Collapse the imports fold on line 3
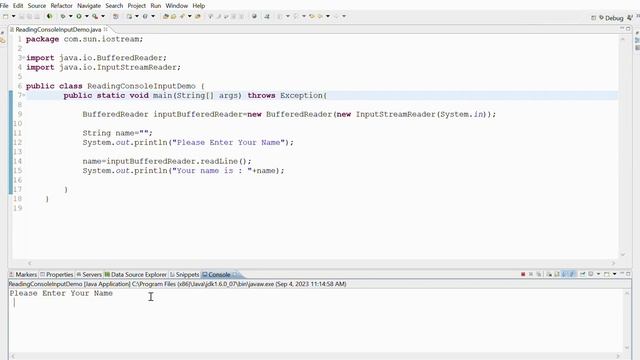The height and width of the screenshot is (360, 640). tap(23, 58)
